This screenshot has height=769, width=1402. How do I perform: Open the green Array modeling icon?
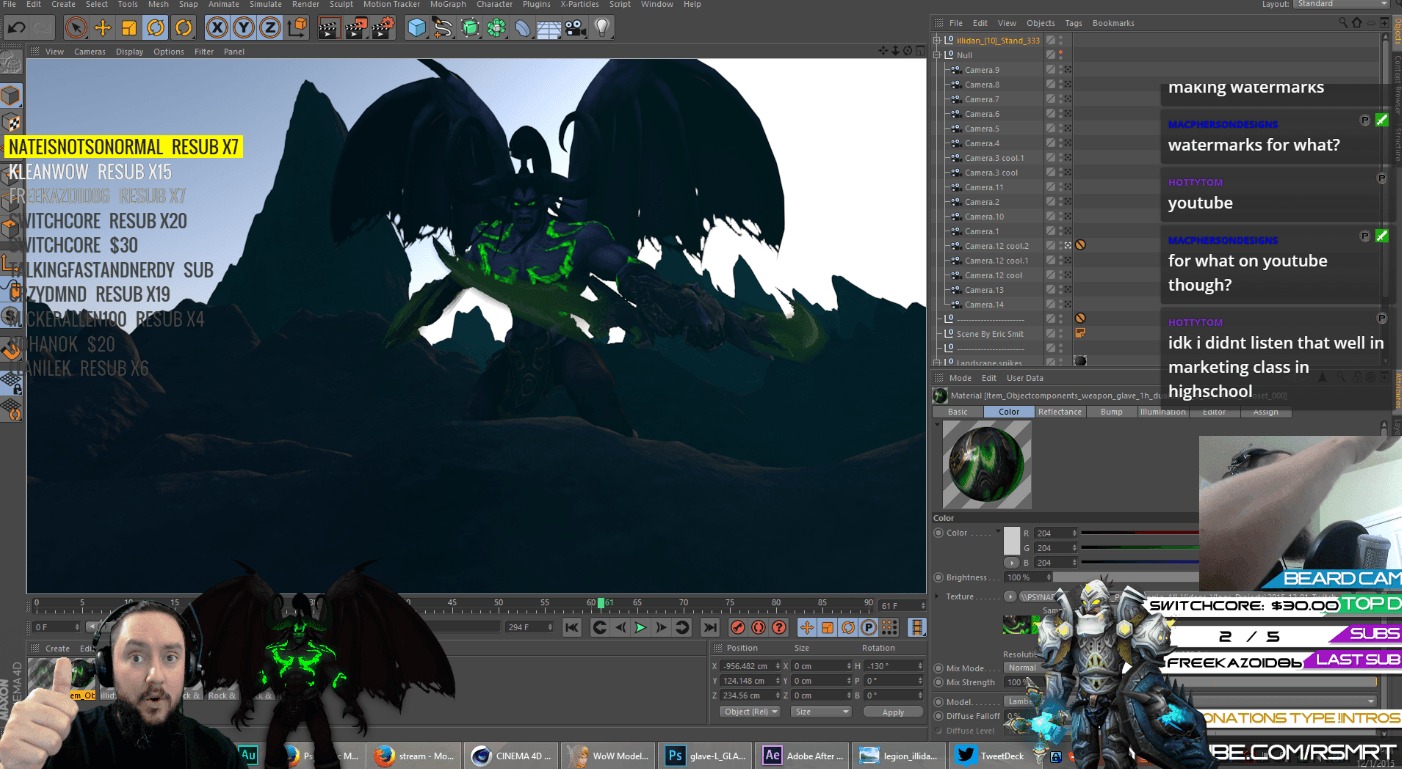tap(497, 28)
